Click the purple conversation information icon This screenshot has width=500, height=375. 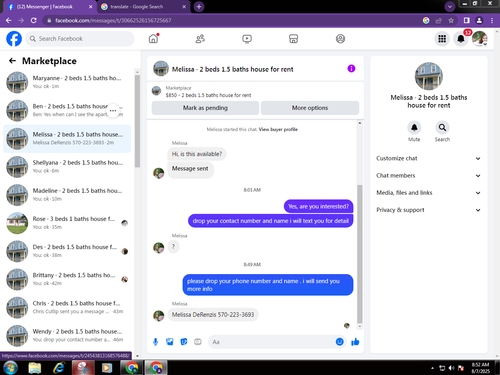click(x=351, y=69)
